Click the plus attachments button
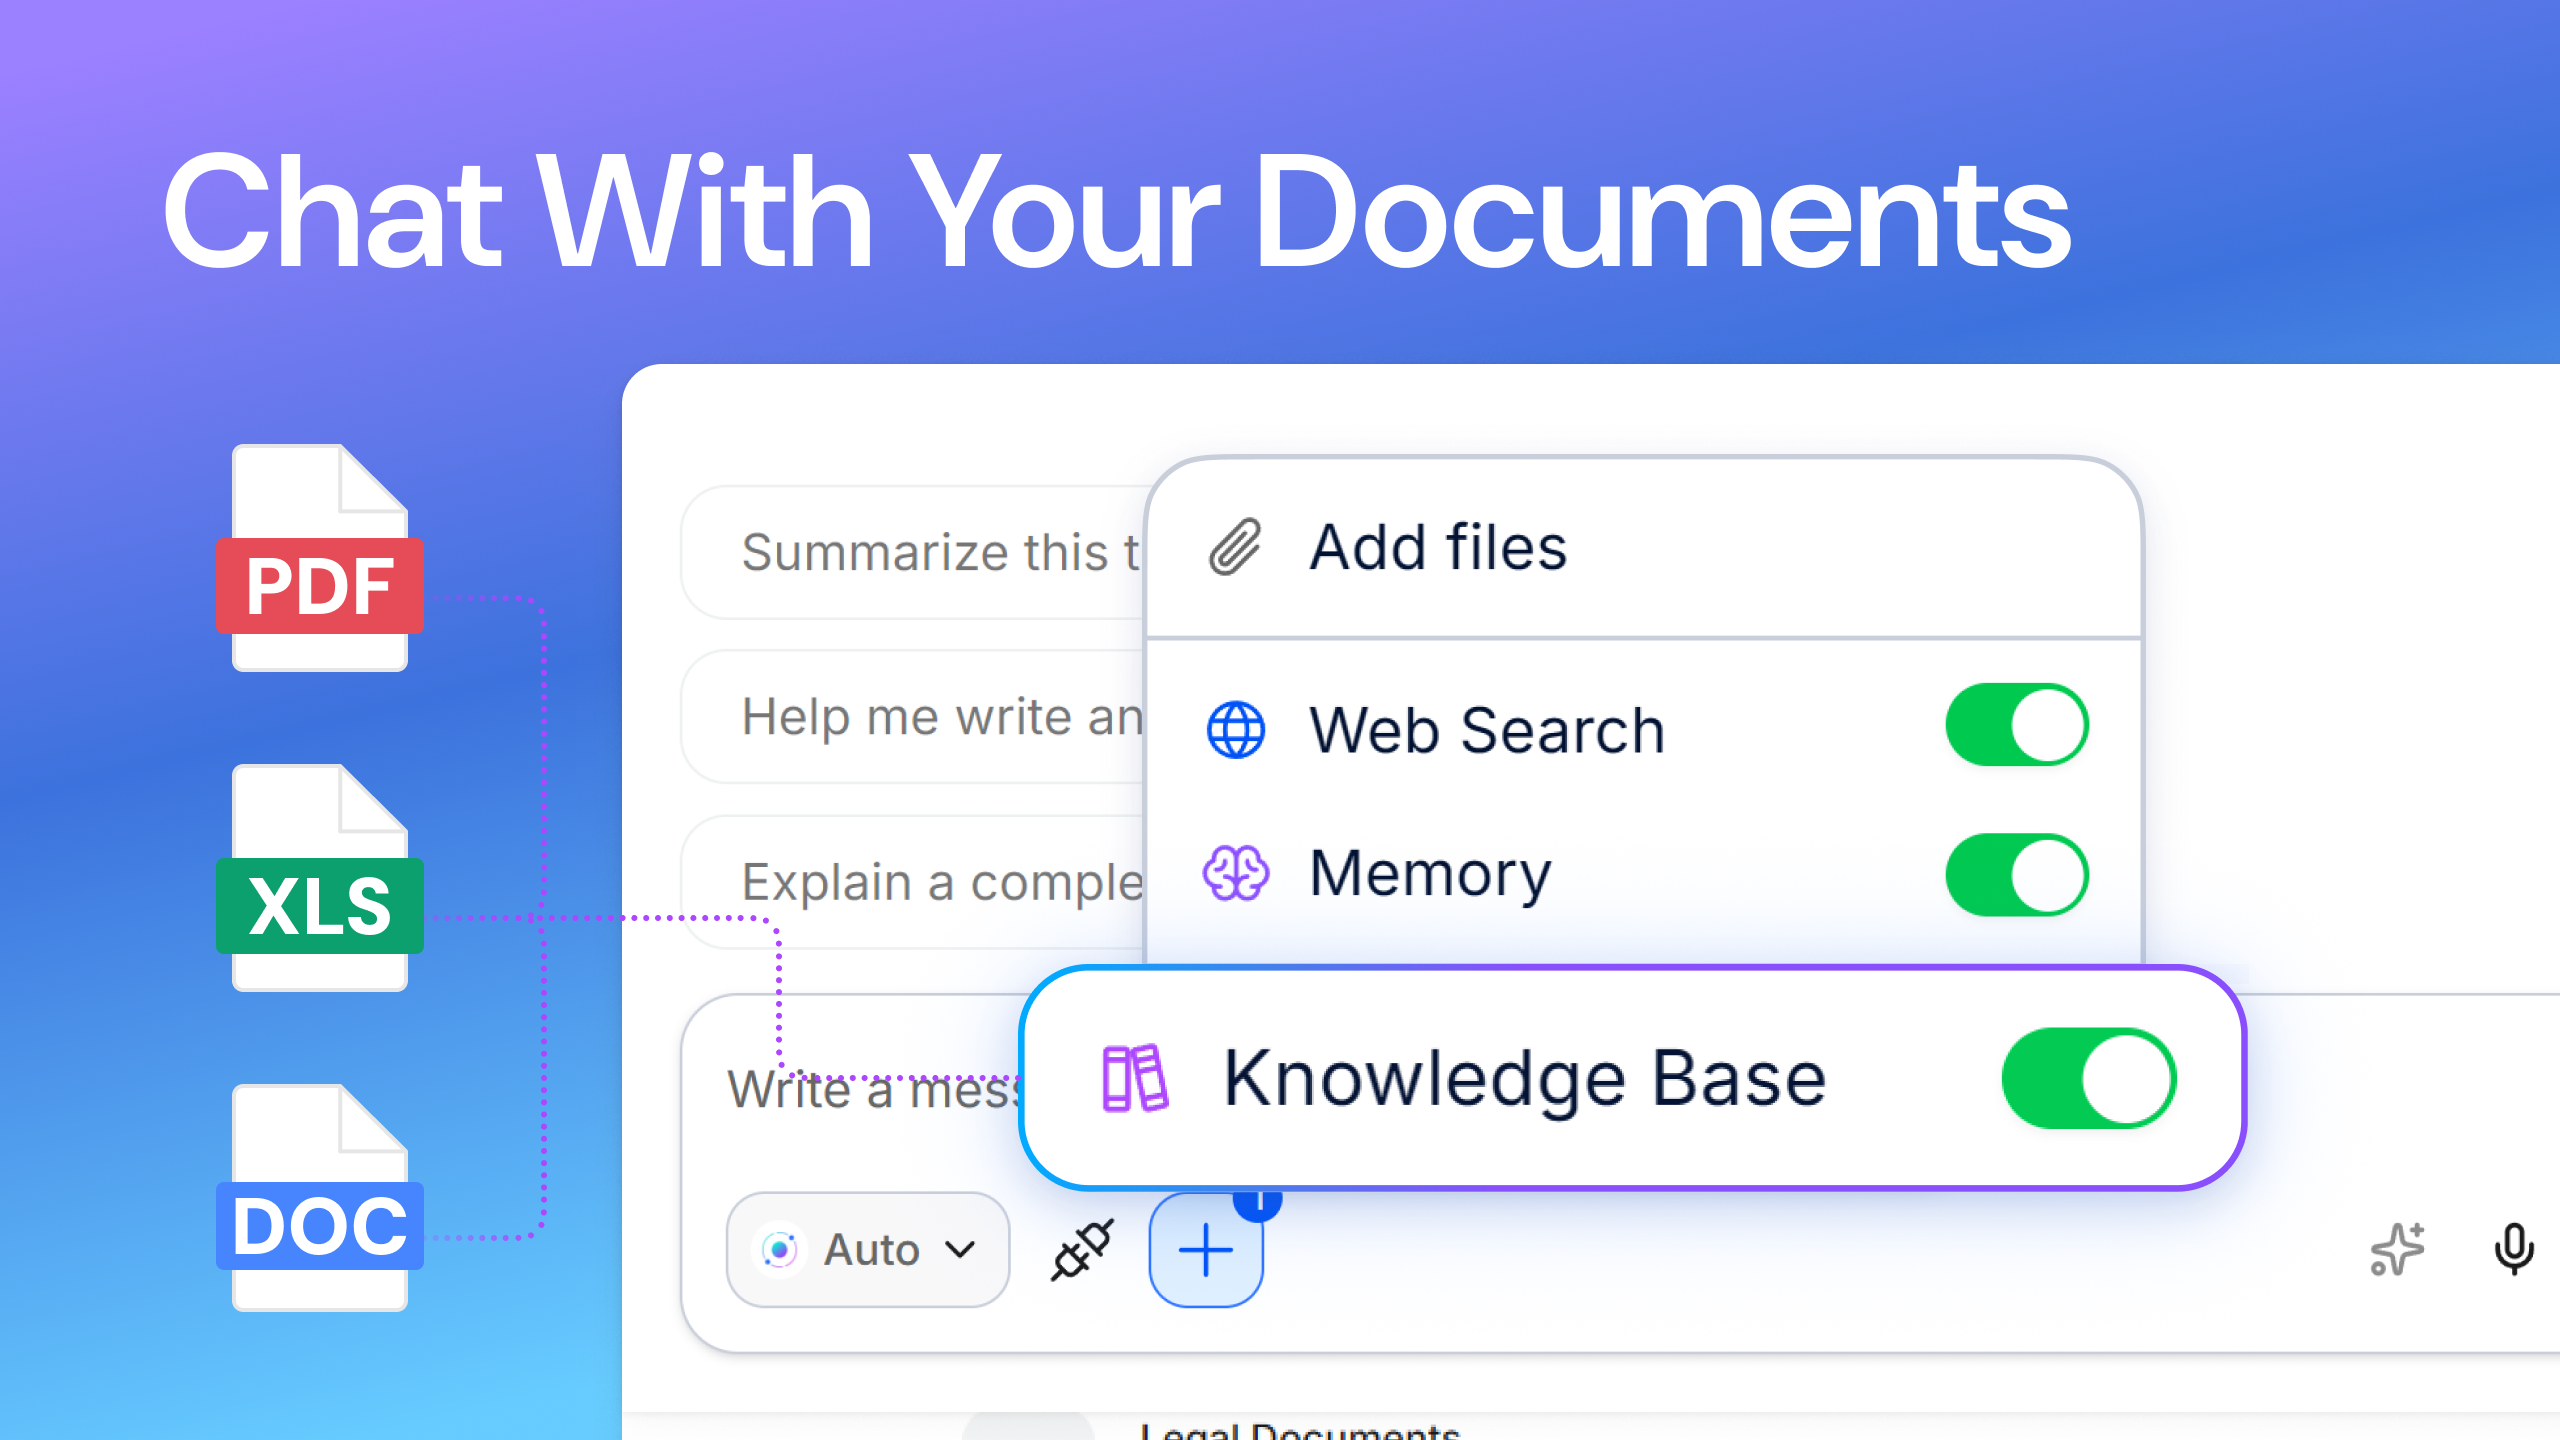The height and width of the screenshot is (1440, 2560). tap(1205, 1249)
